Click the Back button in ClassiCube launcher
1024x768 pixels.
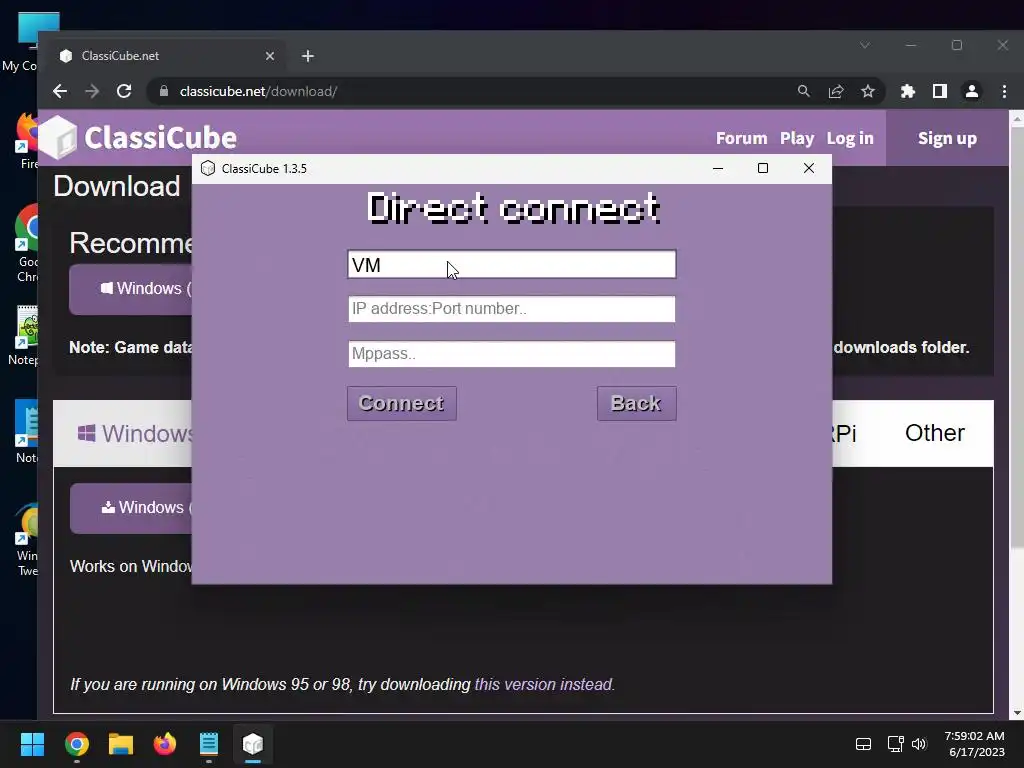coord(636,404)
